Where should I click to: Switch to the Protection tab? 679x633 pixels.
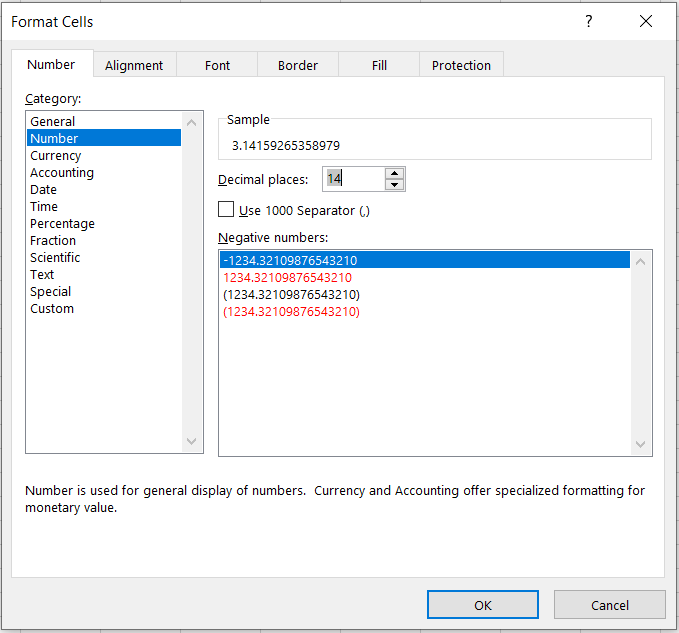[461, 65]
